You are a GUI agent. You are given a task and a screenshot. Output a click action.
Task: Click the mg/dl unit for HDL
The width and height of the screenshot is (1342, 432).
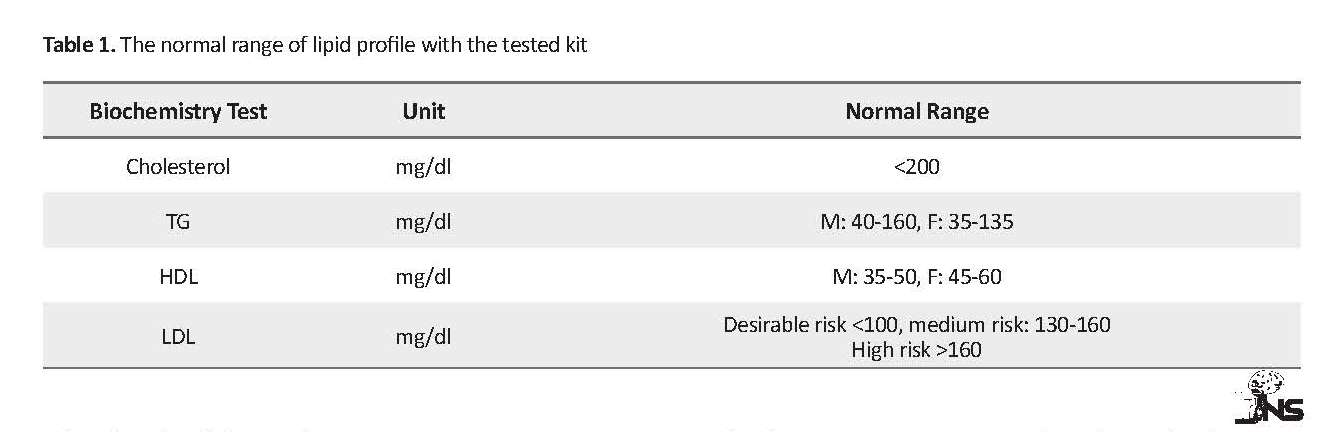coord(424,277)
